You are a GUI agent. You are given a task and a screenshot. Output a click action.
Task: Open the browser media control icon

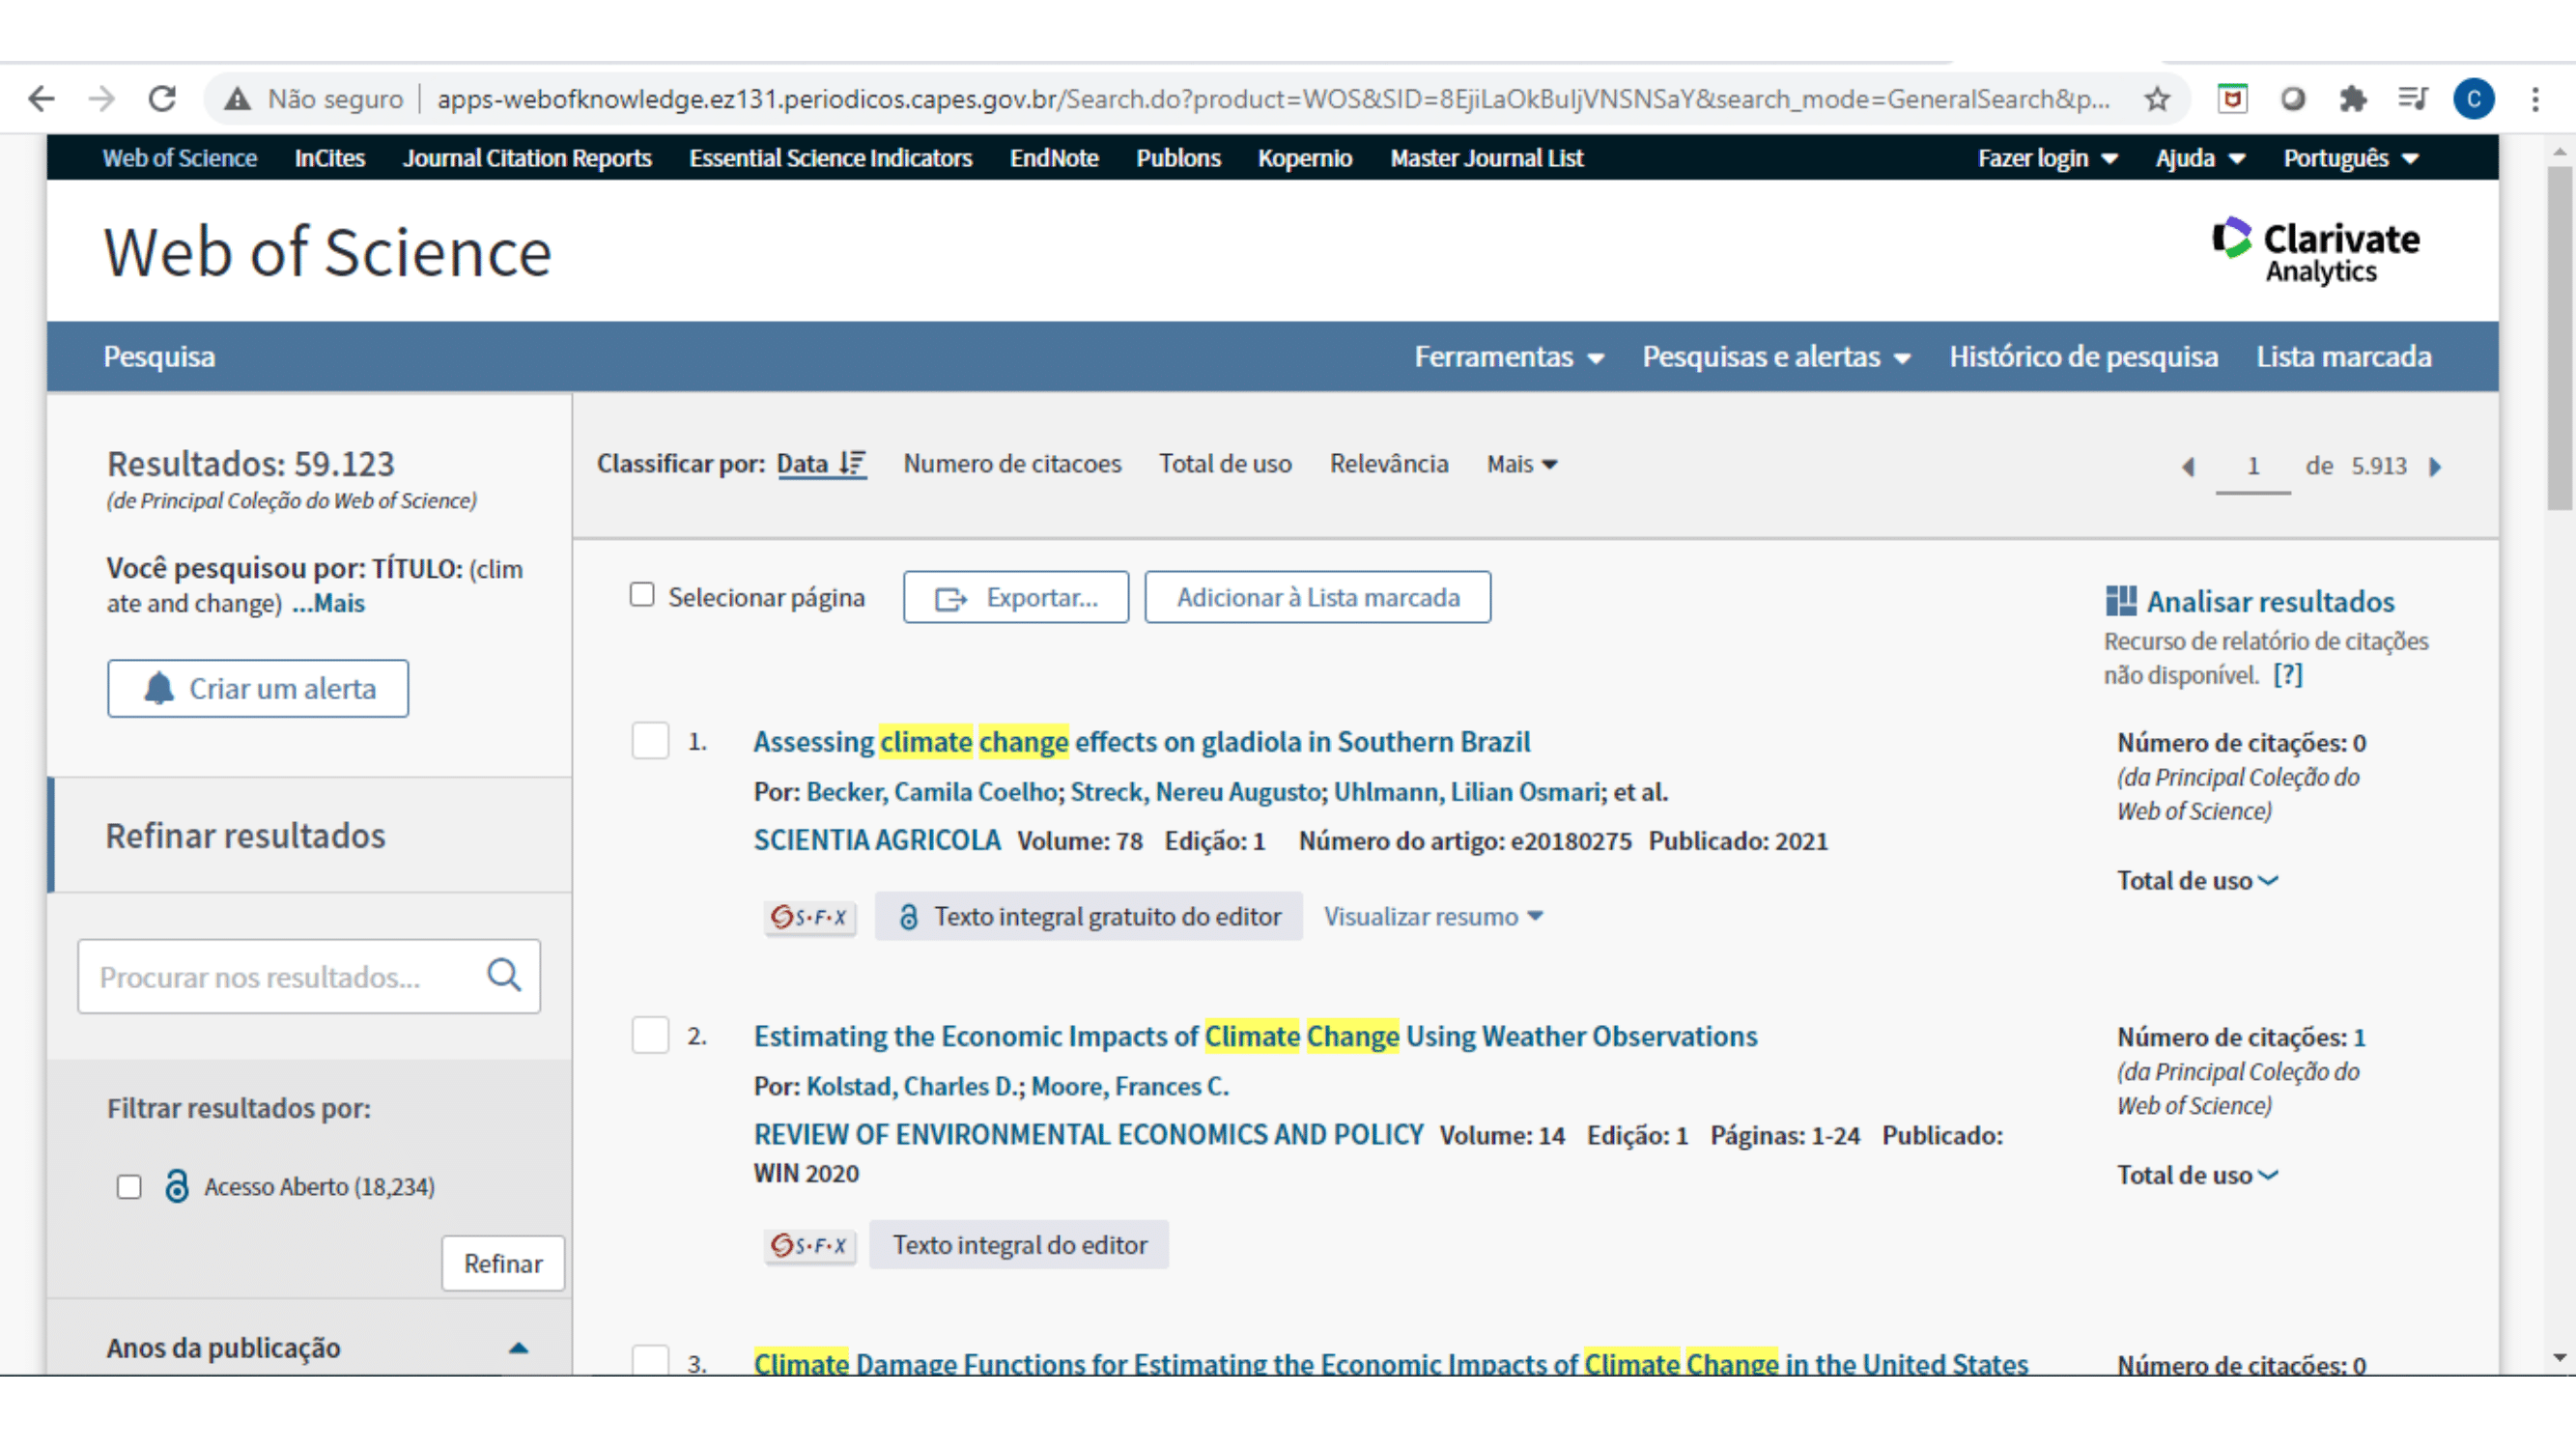(x=2412, y=98)
